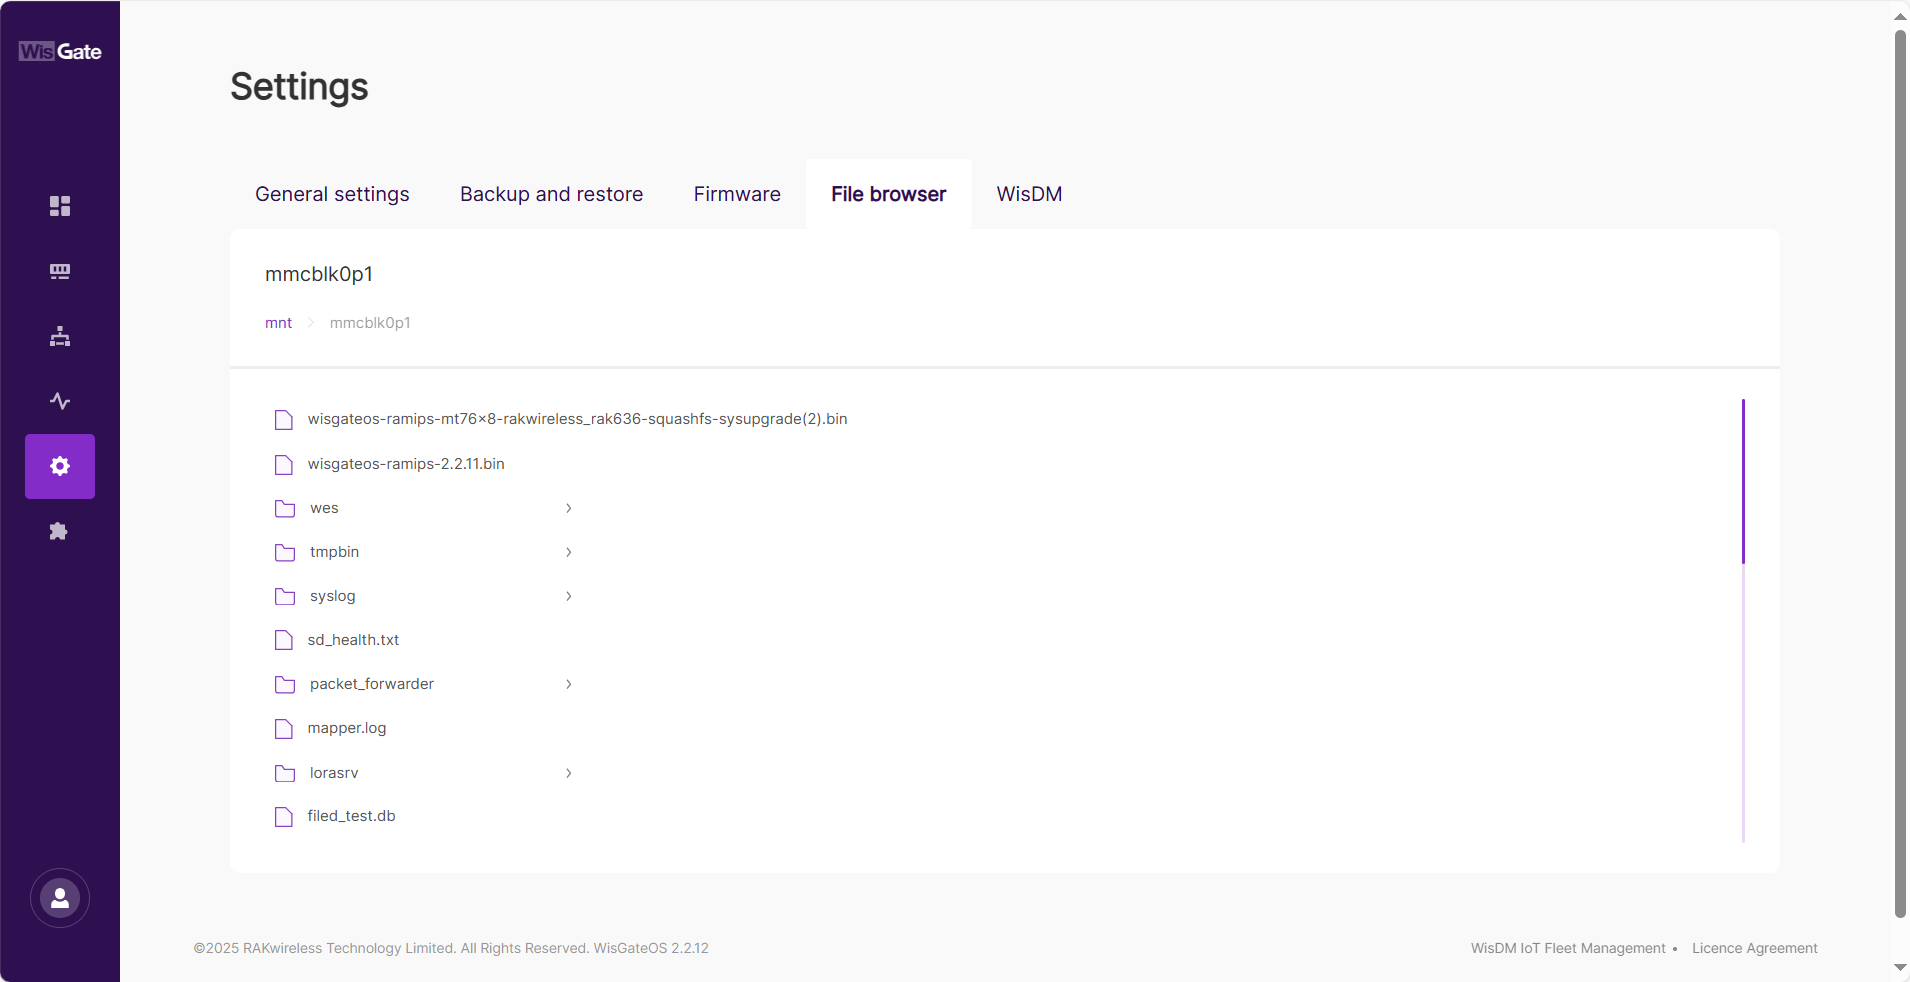Open the Diagnostics pulse icon in sidebar
Screen dimensions: 1910x982
60,401
